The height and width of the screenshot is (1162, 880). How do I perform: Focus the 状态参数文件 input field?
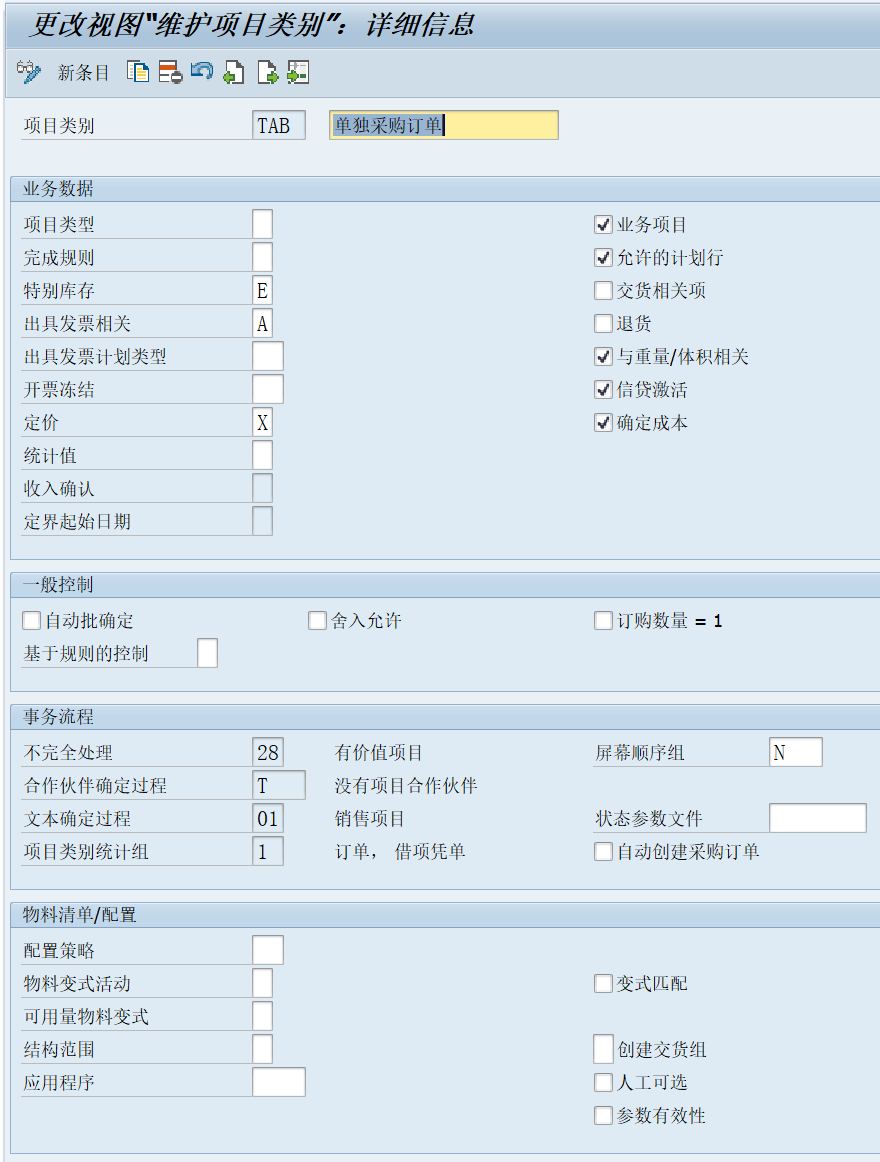(818, 818)
